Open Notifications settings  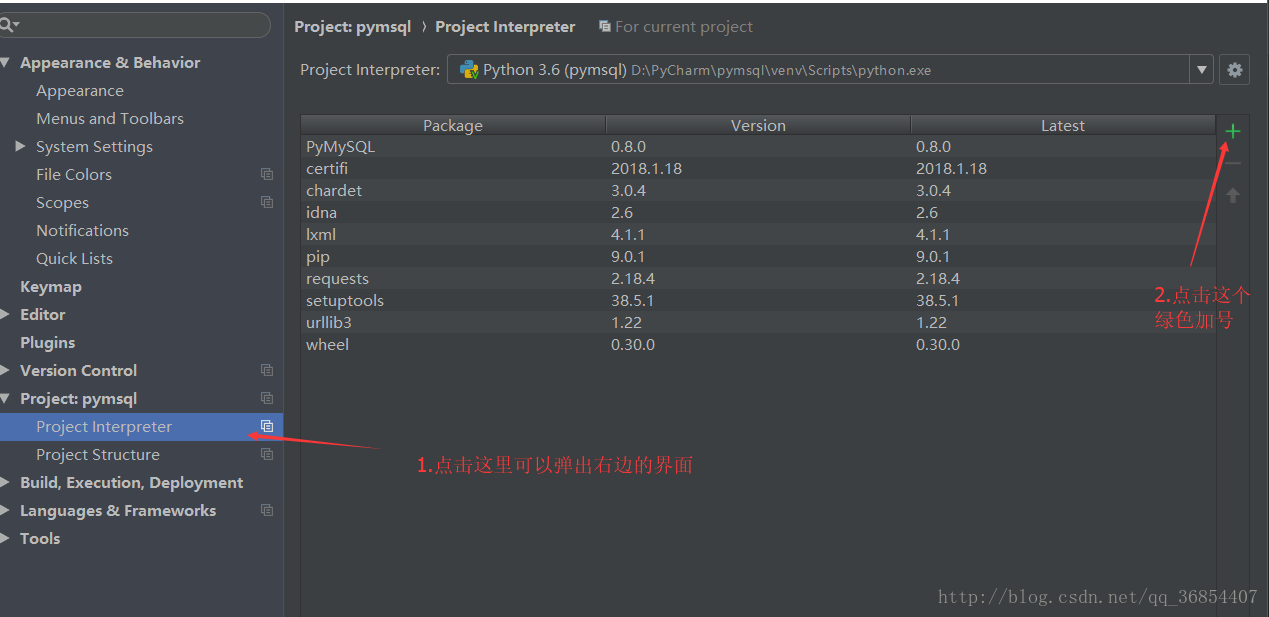[x=82, y=230]
